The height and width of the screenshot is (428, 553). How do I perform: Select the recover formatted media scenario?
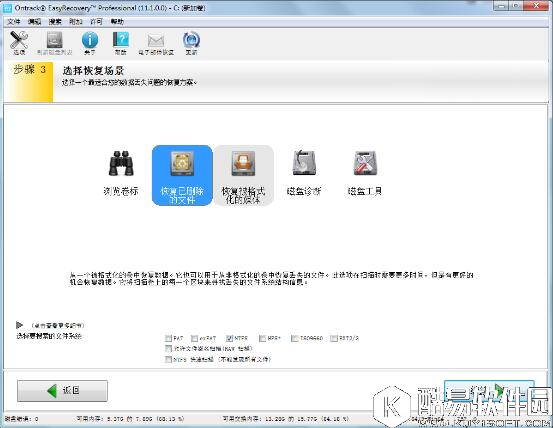tap(243, 175)
